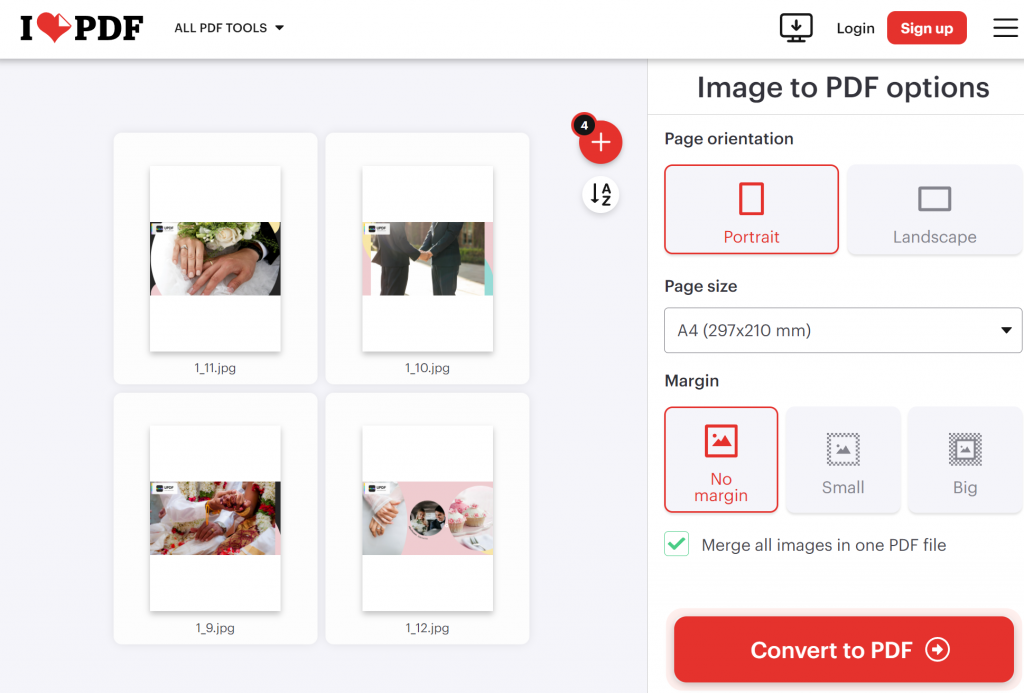The width and height of the screenshot is (1024, 693).
Task: Open the Login menu item
Action: (855, 28)
